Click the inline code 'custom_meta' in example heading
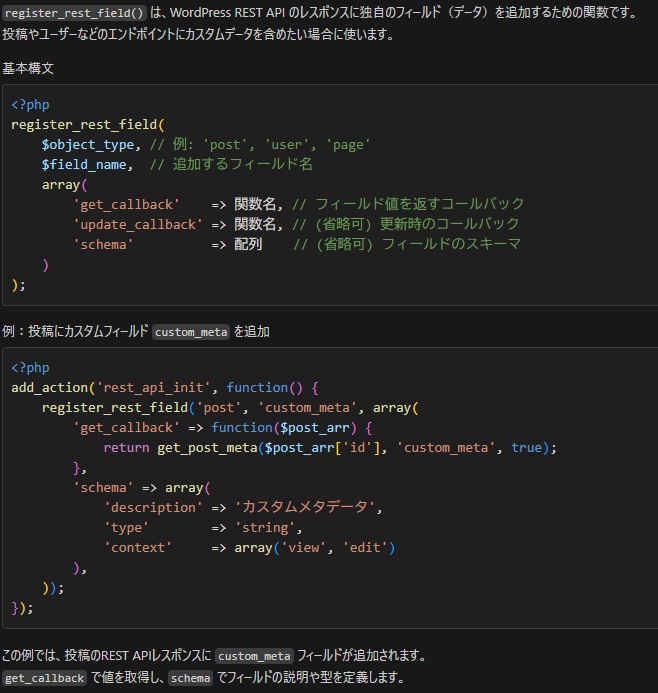Image resolution: width=658 pixels, height=693 pixels. click(x=191, y=332)
